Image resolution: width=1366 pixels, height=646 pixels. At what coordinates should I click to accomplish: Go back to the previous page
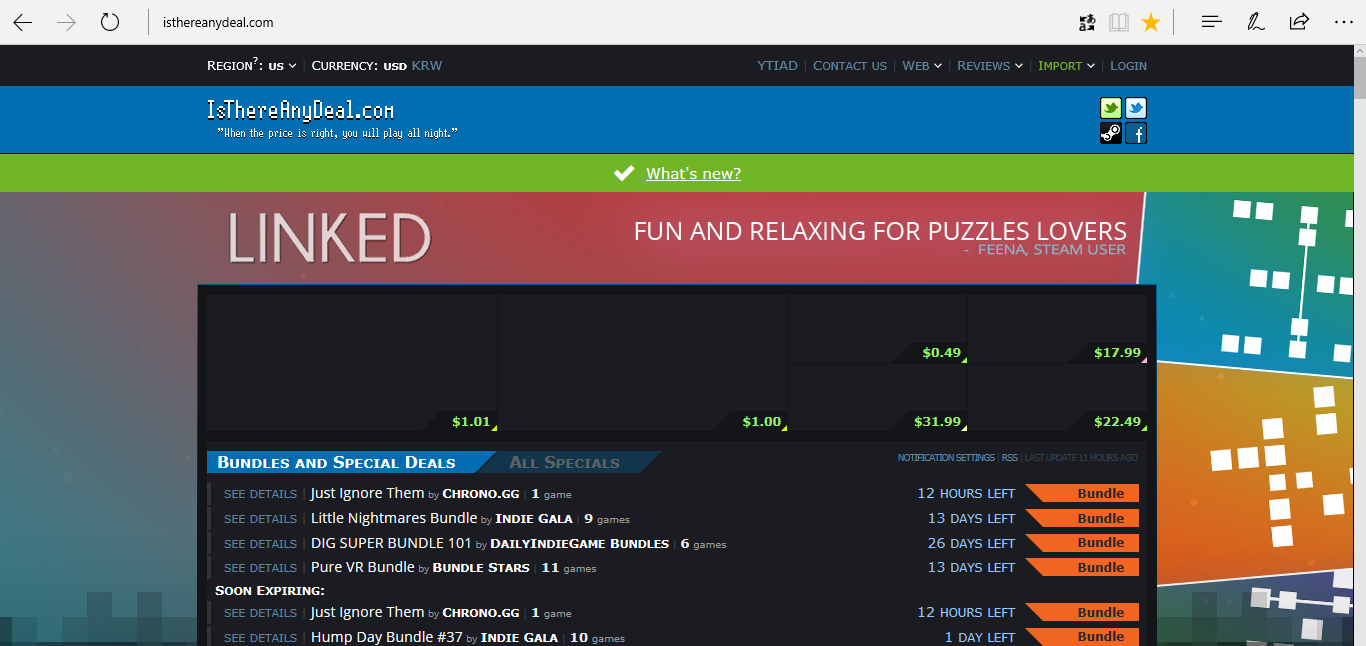pos(22,22)
